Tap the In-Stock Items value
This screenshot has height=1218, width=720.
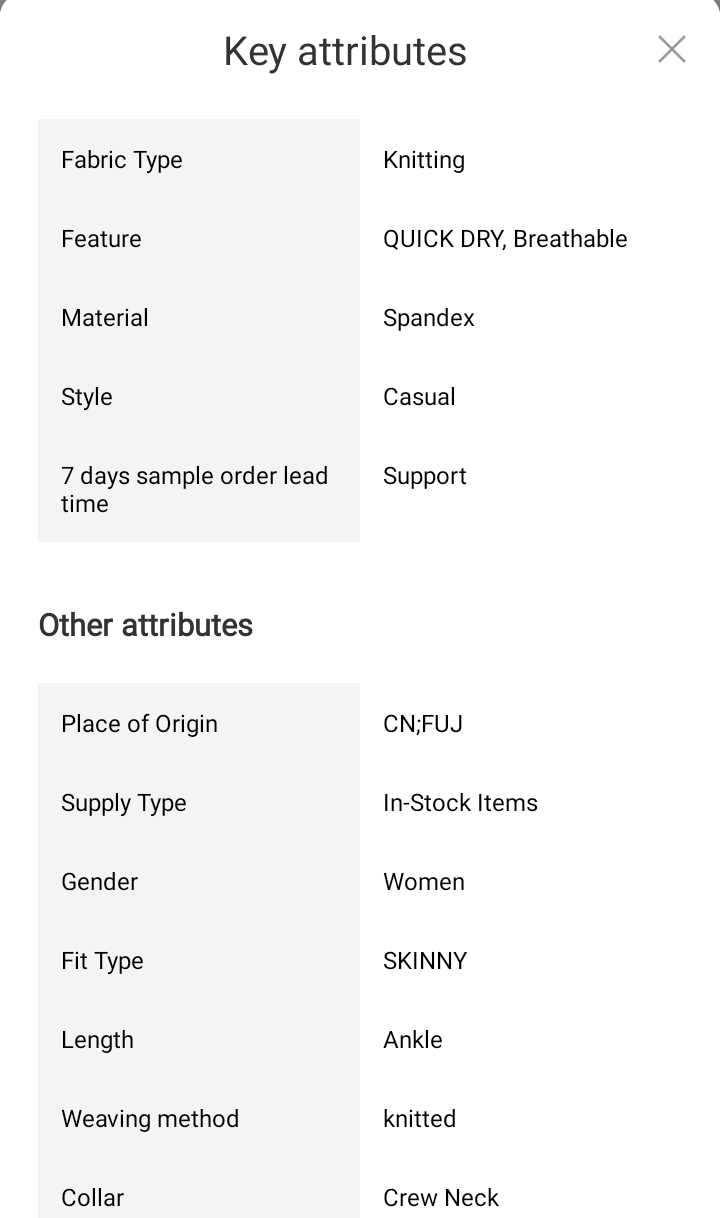click(x=460, y=803)
